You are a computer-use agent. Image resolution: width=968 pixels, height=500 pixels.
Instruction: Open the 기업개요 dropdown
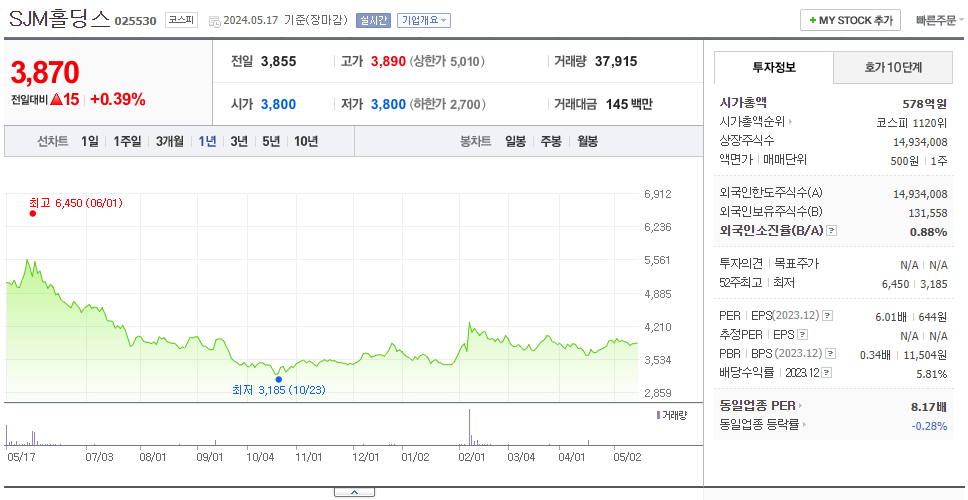(424, 20)
